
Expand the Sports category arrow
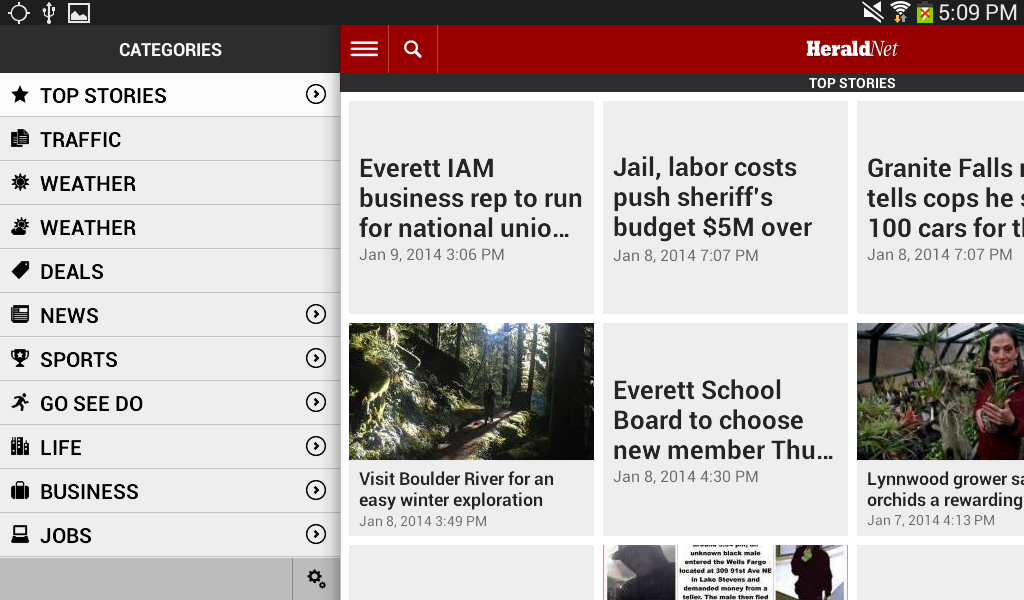[316, 358]
